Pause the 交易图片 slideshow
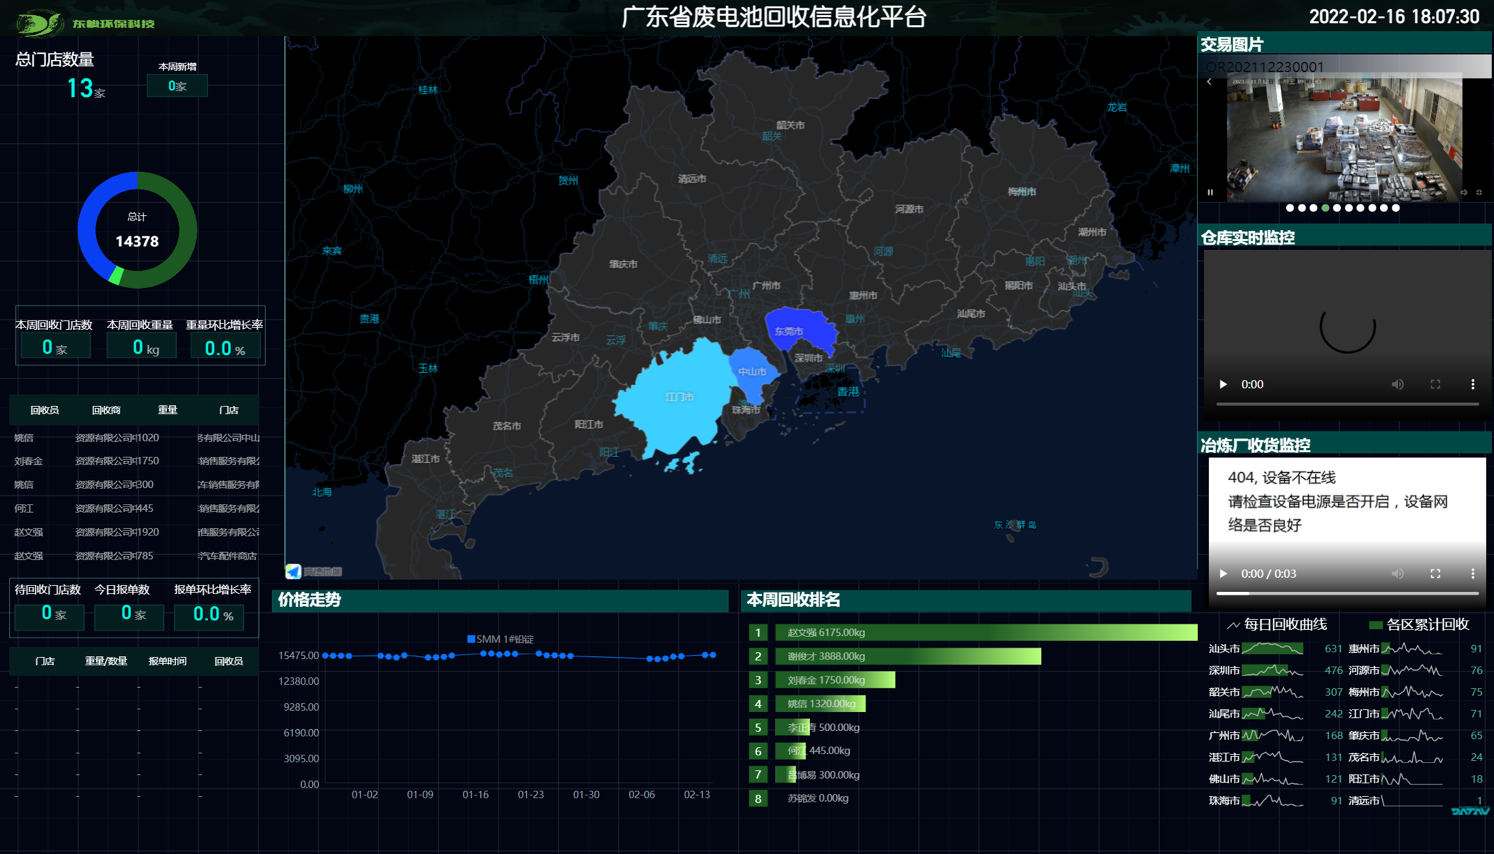This screenshot has height=854, width=1494. click(1210, 192)
